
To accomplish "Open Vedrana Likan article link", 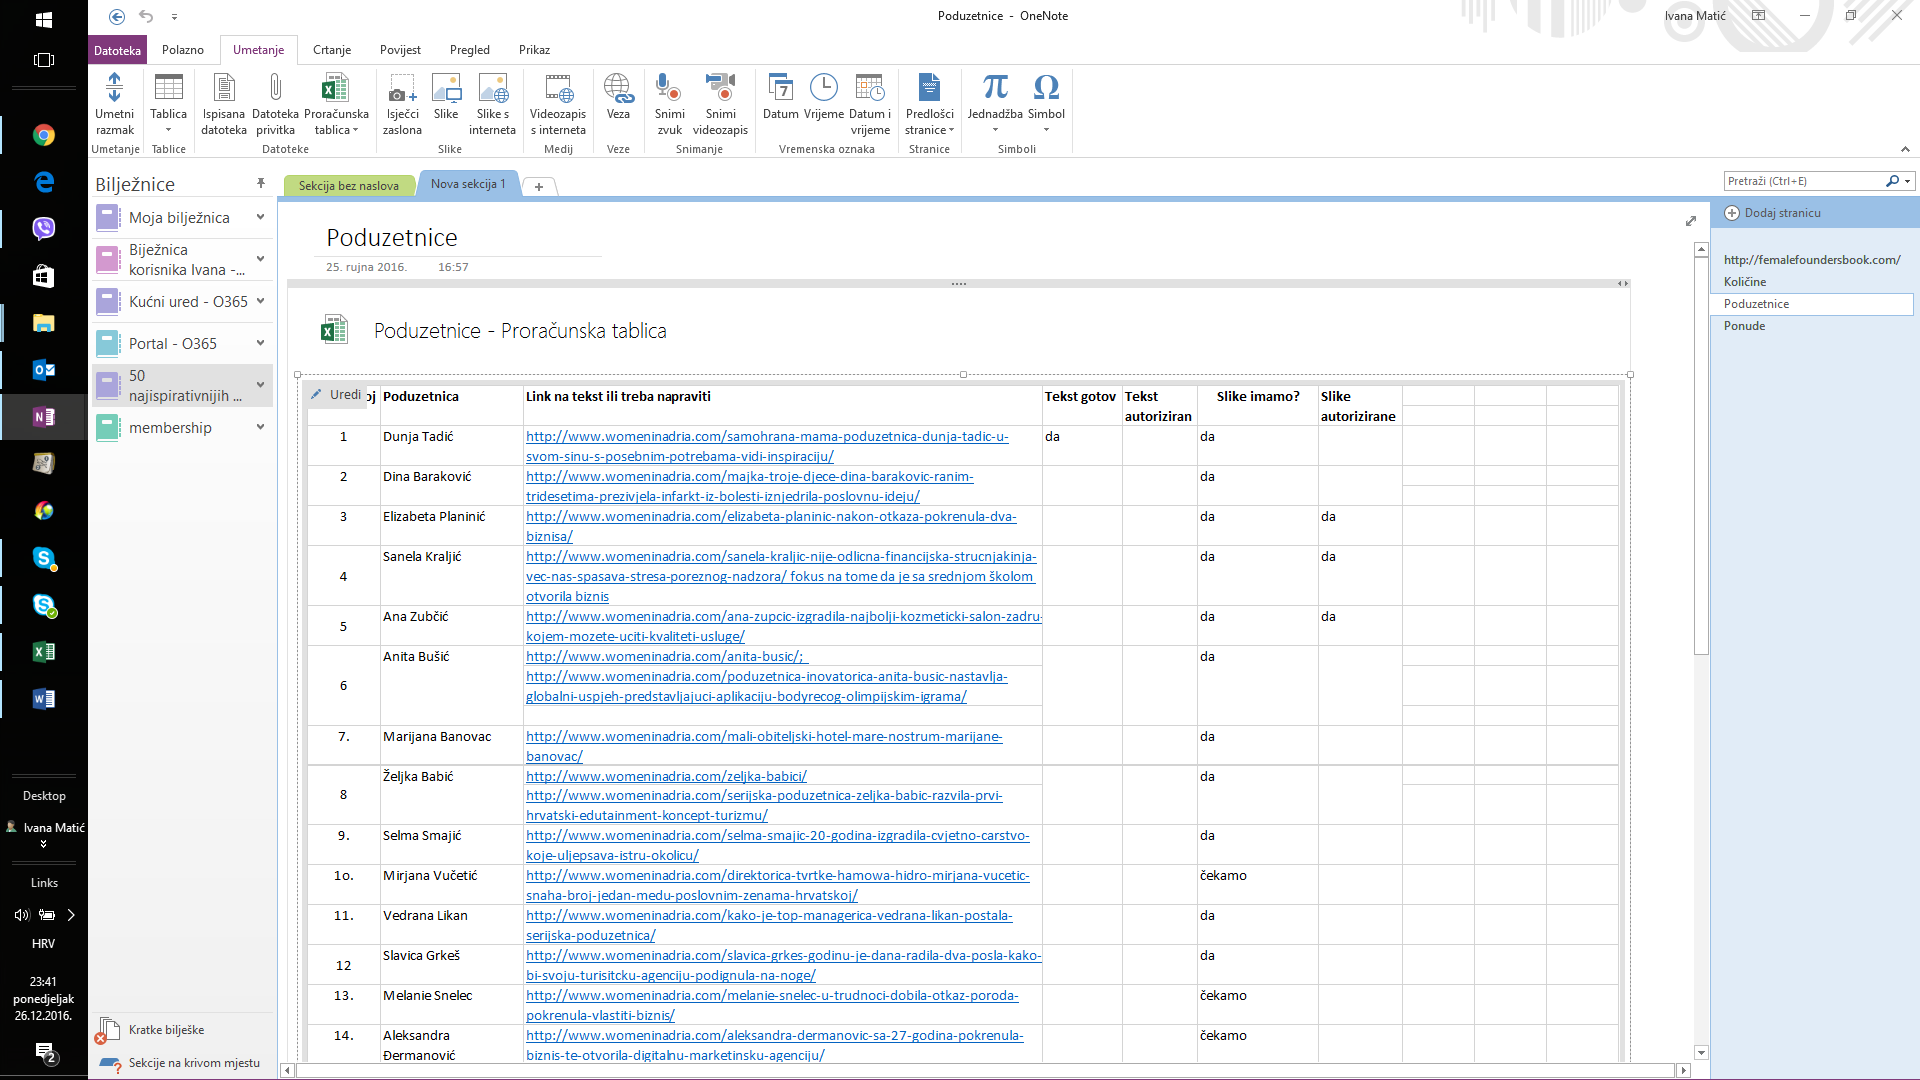I will (x=769, y=925).
